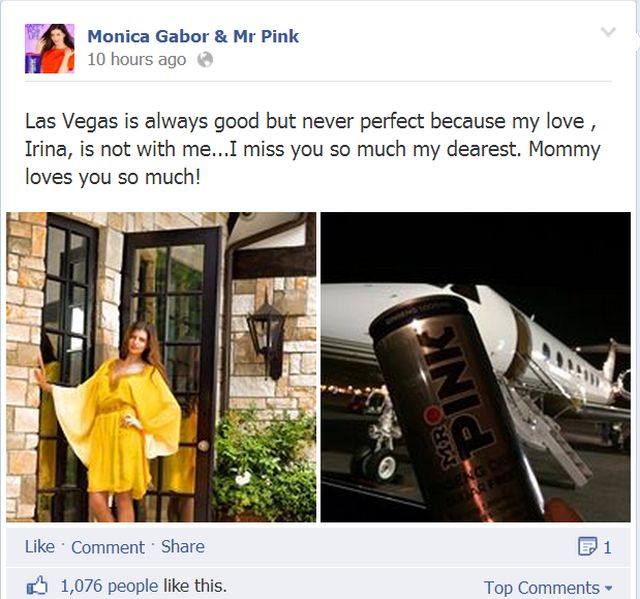This screenshot has width=640, height=599.
Task: Share this post
Action: point(183,547)
